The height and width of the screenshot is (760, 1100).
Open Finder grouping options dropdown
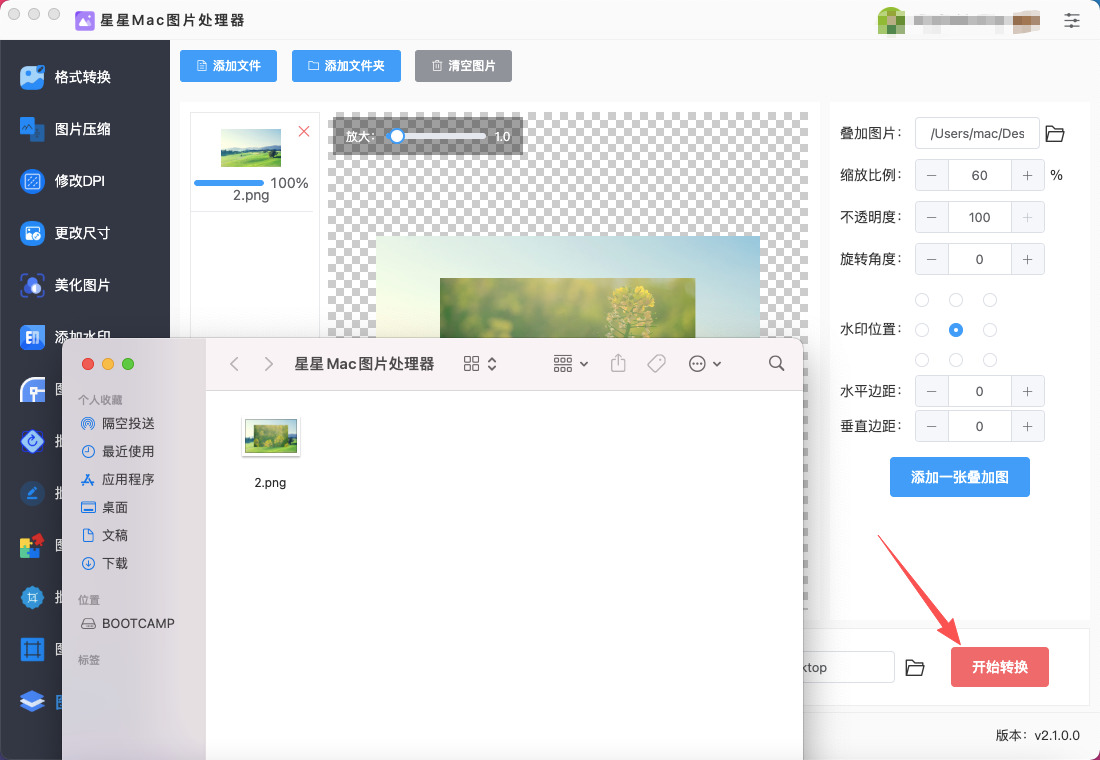click(x=570, y=364)
